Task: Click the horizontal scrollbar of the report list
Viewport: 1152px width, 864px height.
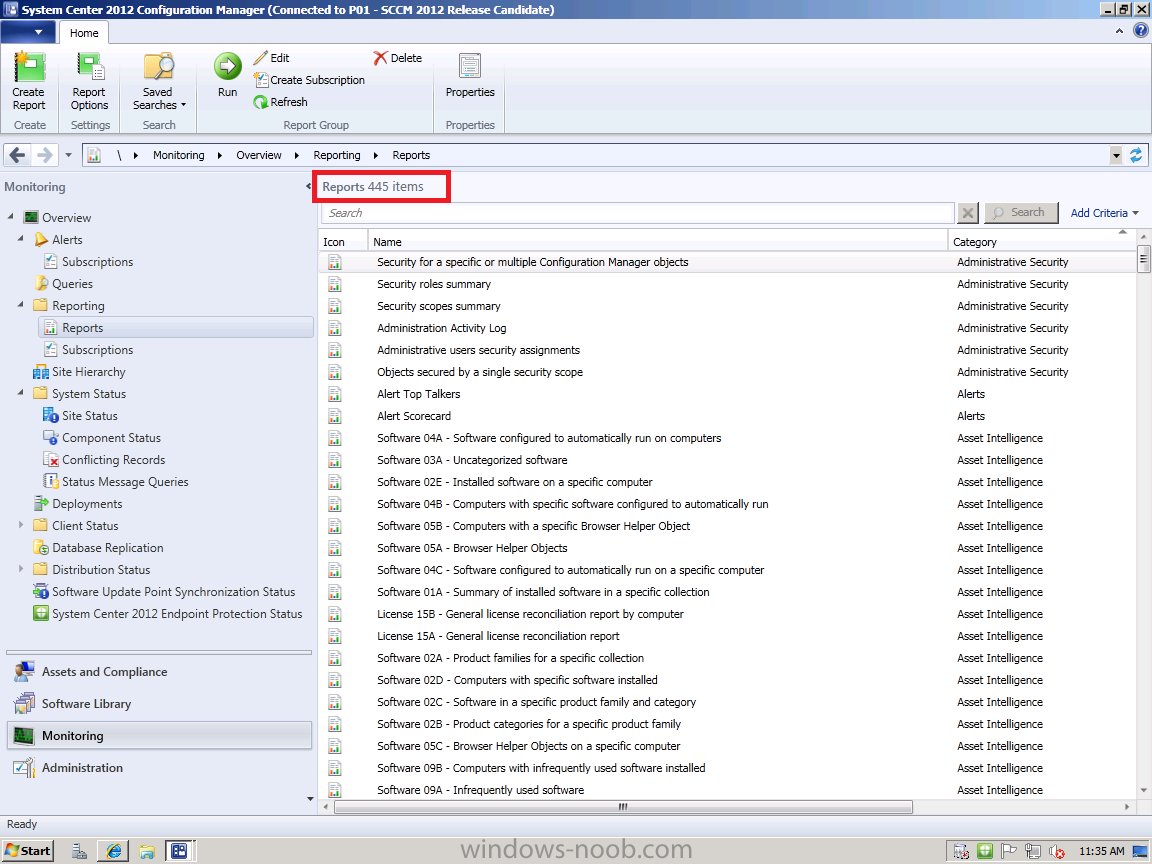Action: tap(623, 807)
